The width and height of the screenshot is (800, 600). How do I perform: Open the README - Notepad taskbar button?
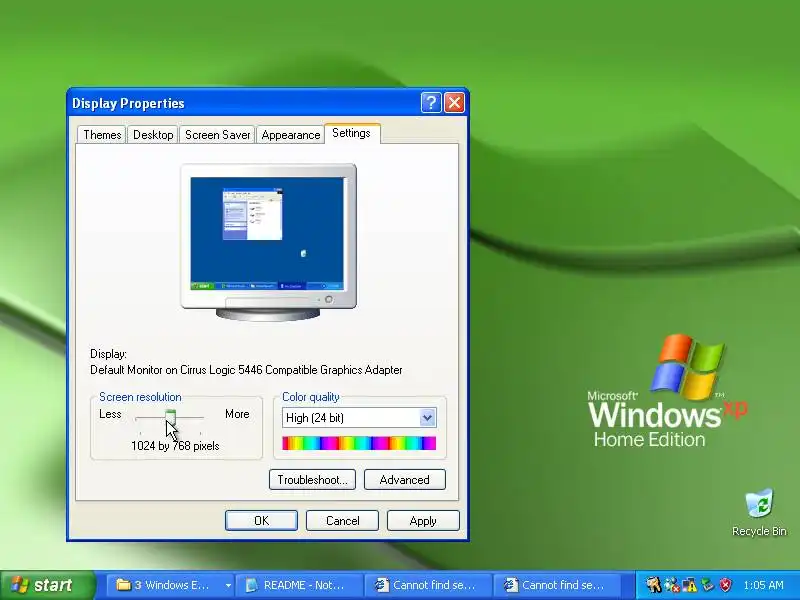pos(299,585)
